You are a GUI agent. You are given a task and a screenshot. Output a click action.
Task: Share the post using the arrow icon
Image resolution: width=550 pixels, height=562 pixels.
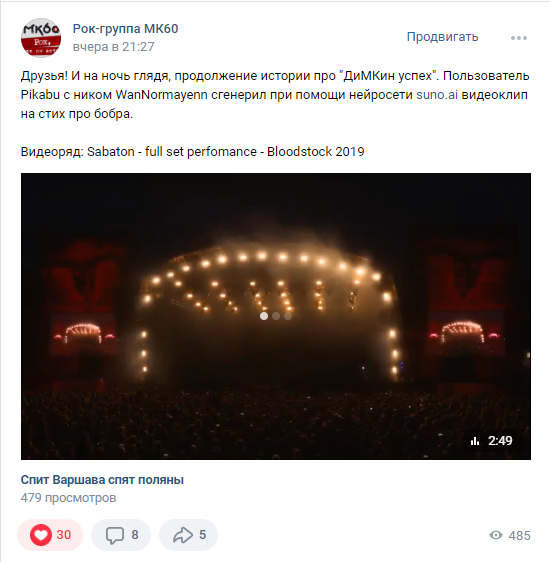(x=183, y=535)
